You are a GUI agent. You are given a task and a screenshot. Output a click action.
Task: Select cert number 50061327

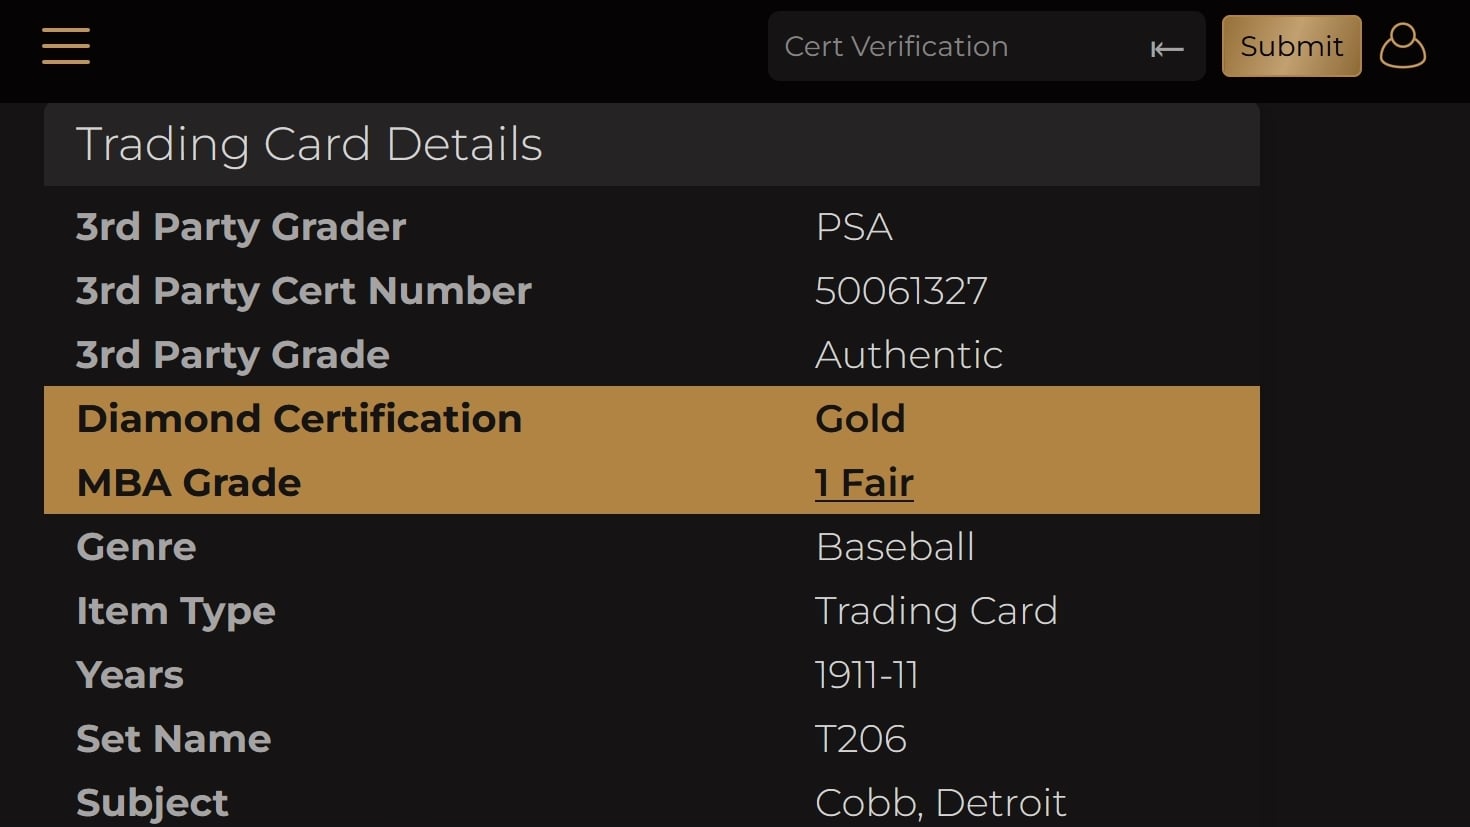[901, 291]
